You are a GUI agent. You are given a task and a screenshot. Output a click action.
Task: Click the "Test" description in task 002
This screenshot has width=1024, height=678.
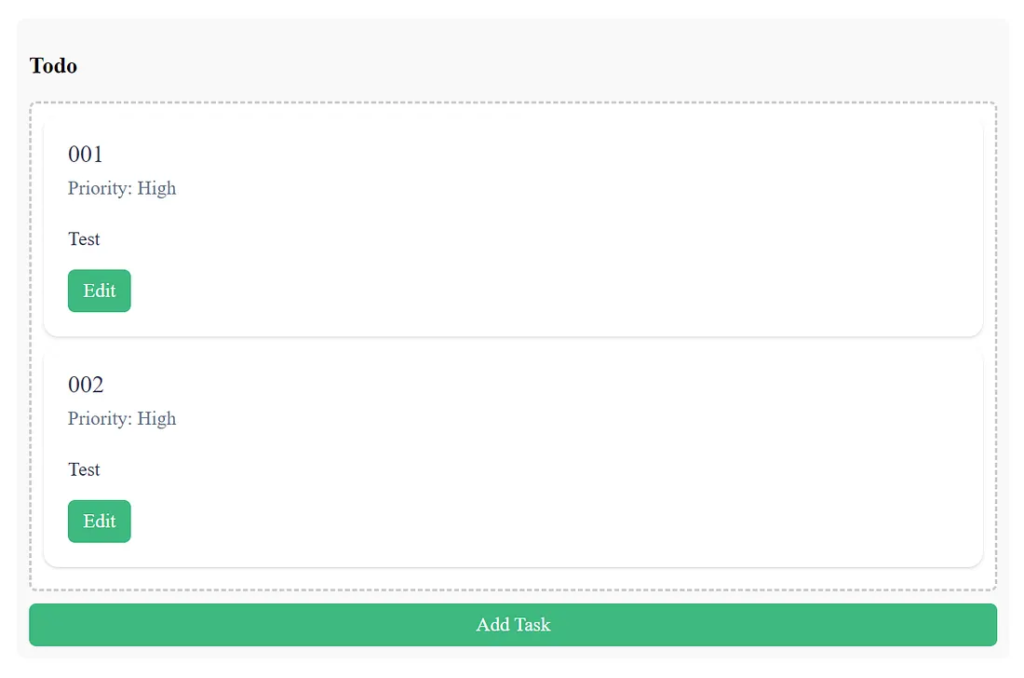click(84, 470)
